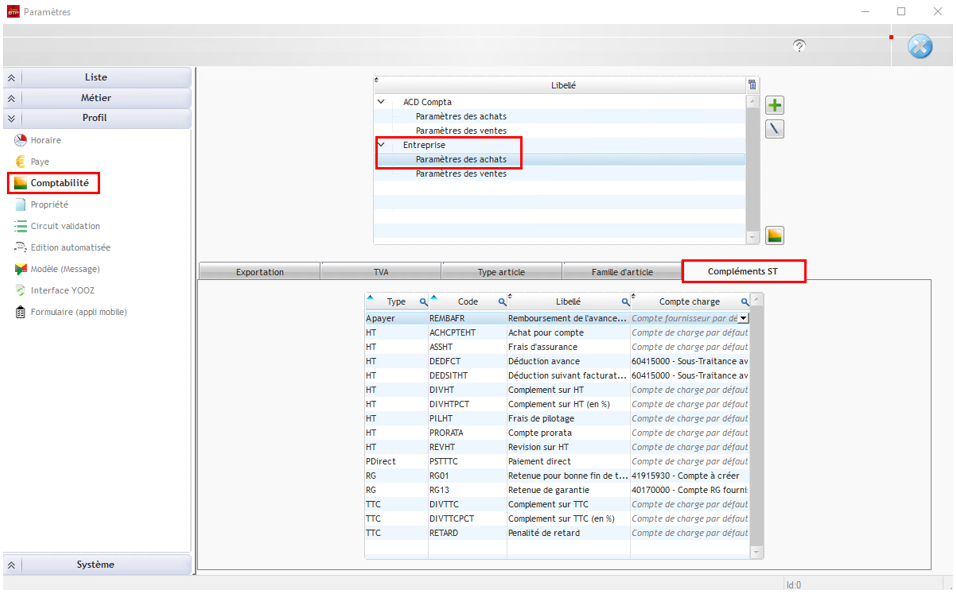Select Circuit validation in the sidebar
This screenshot has height=594, width=956.
click(x=65, y=226)
